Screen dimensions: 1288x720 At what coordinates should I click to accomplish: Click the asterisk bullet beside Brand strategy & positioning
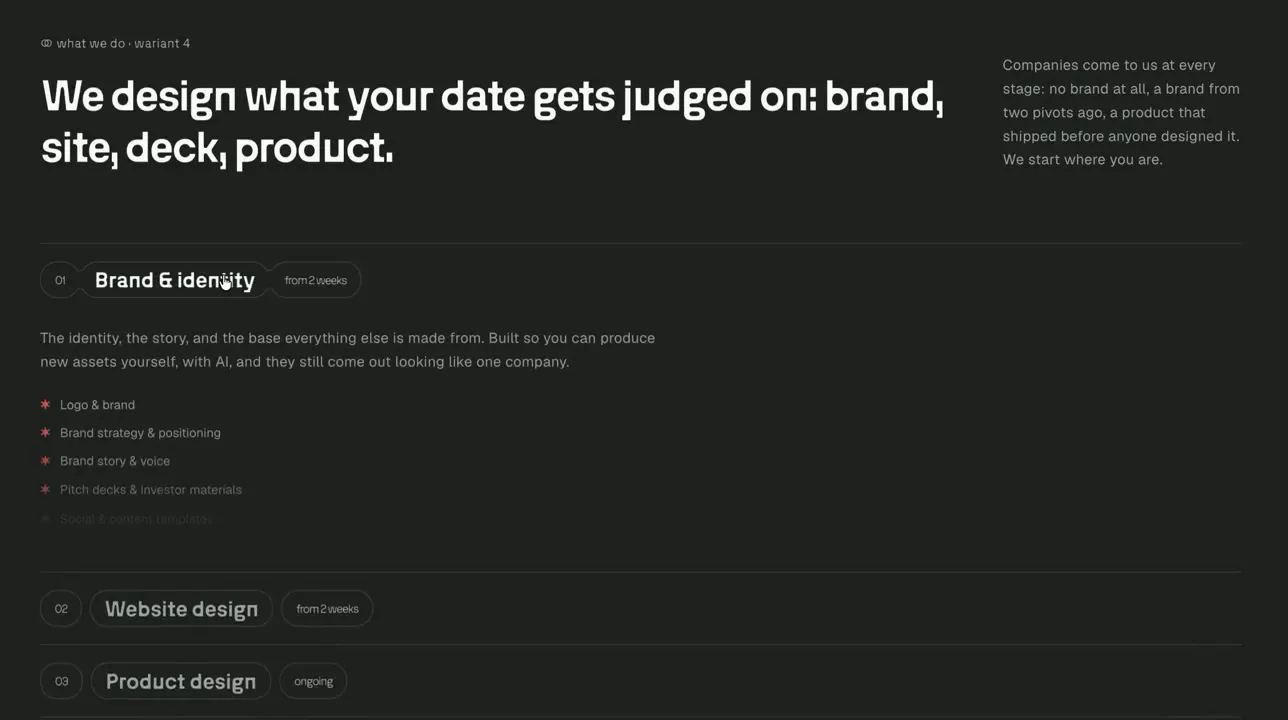[45, 432]
